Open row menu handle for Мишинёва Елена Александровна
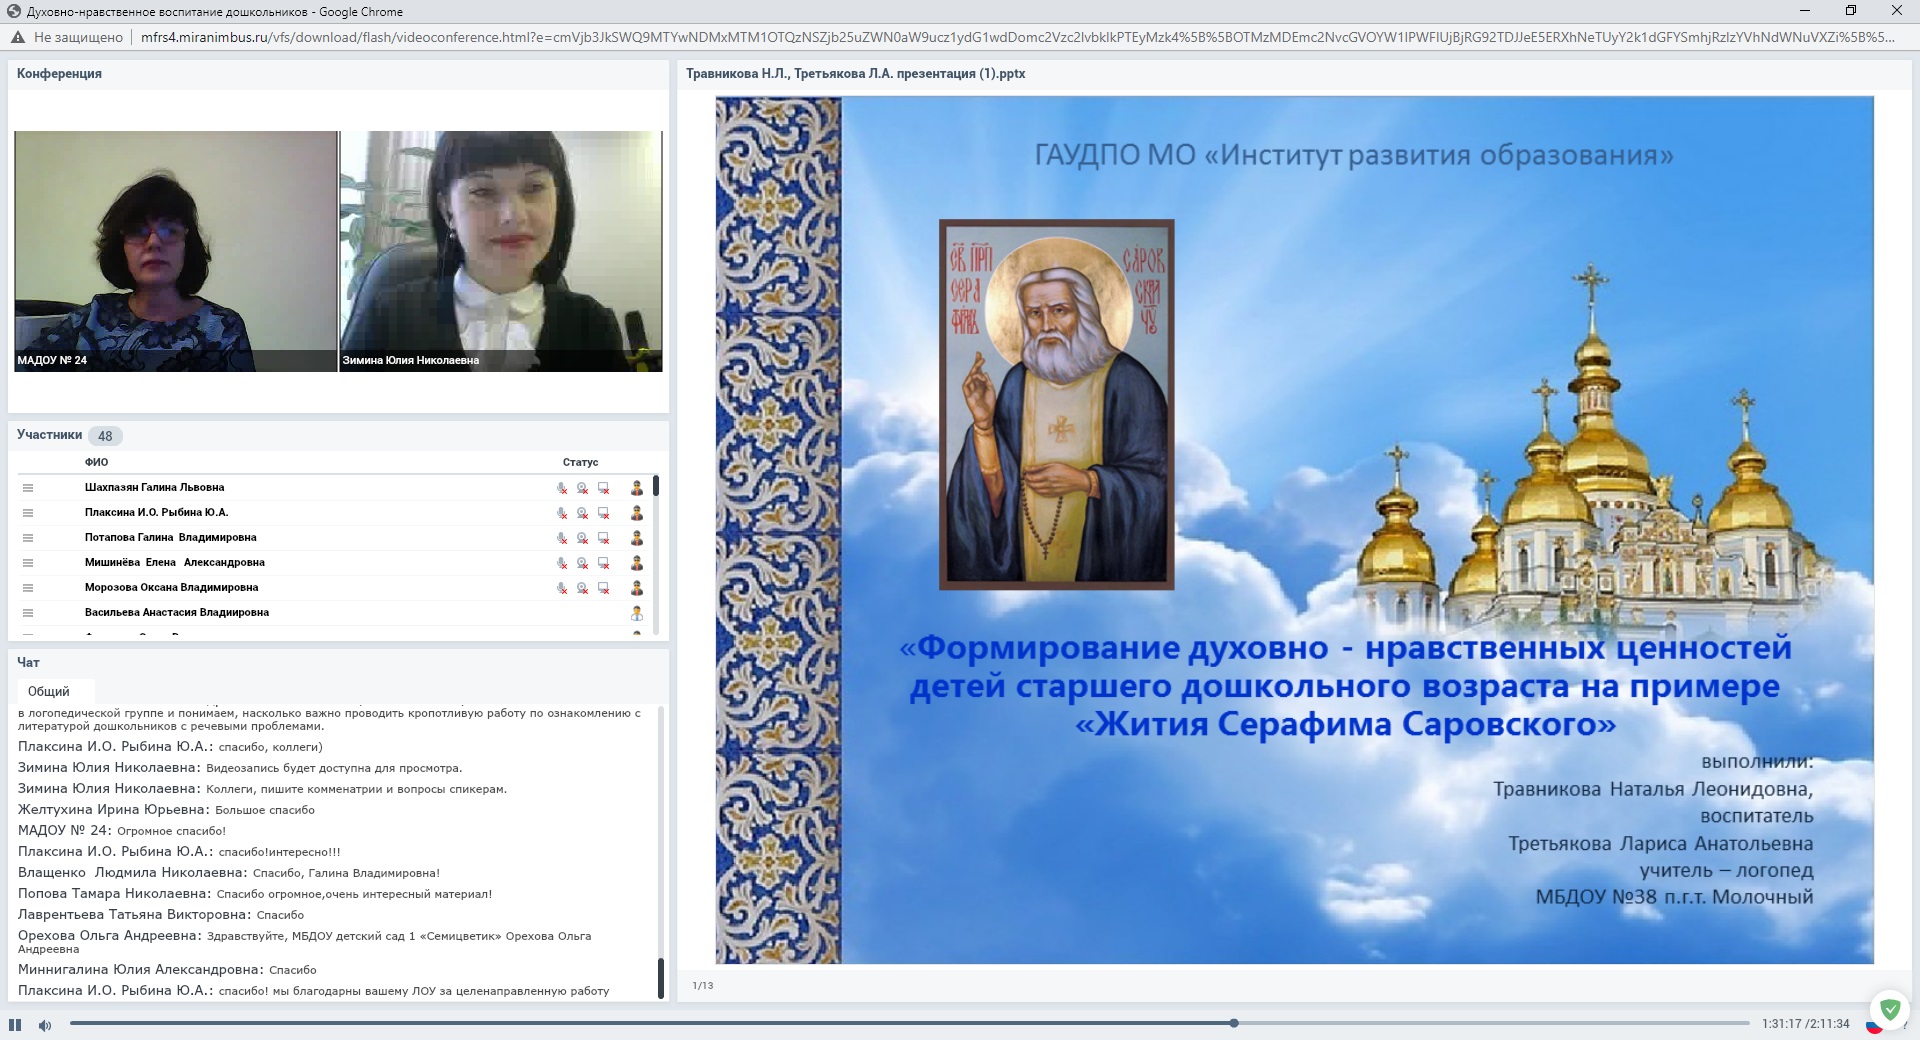The height and width of the screenshot is (1040, 1920). (28, 563)
